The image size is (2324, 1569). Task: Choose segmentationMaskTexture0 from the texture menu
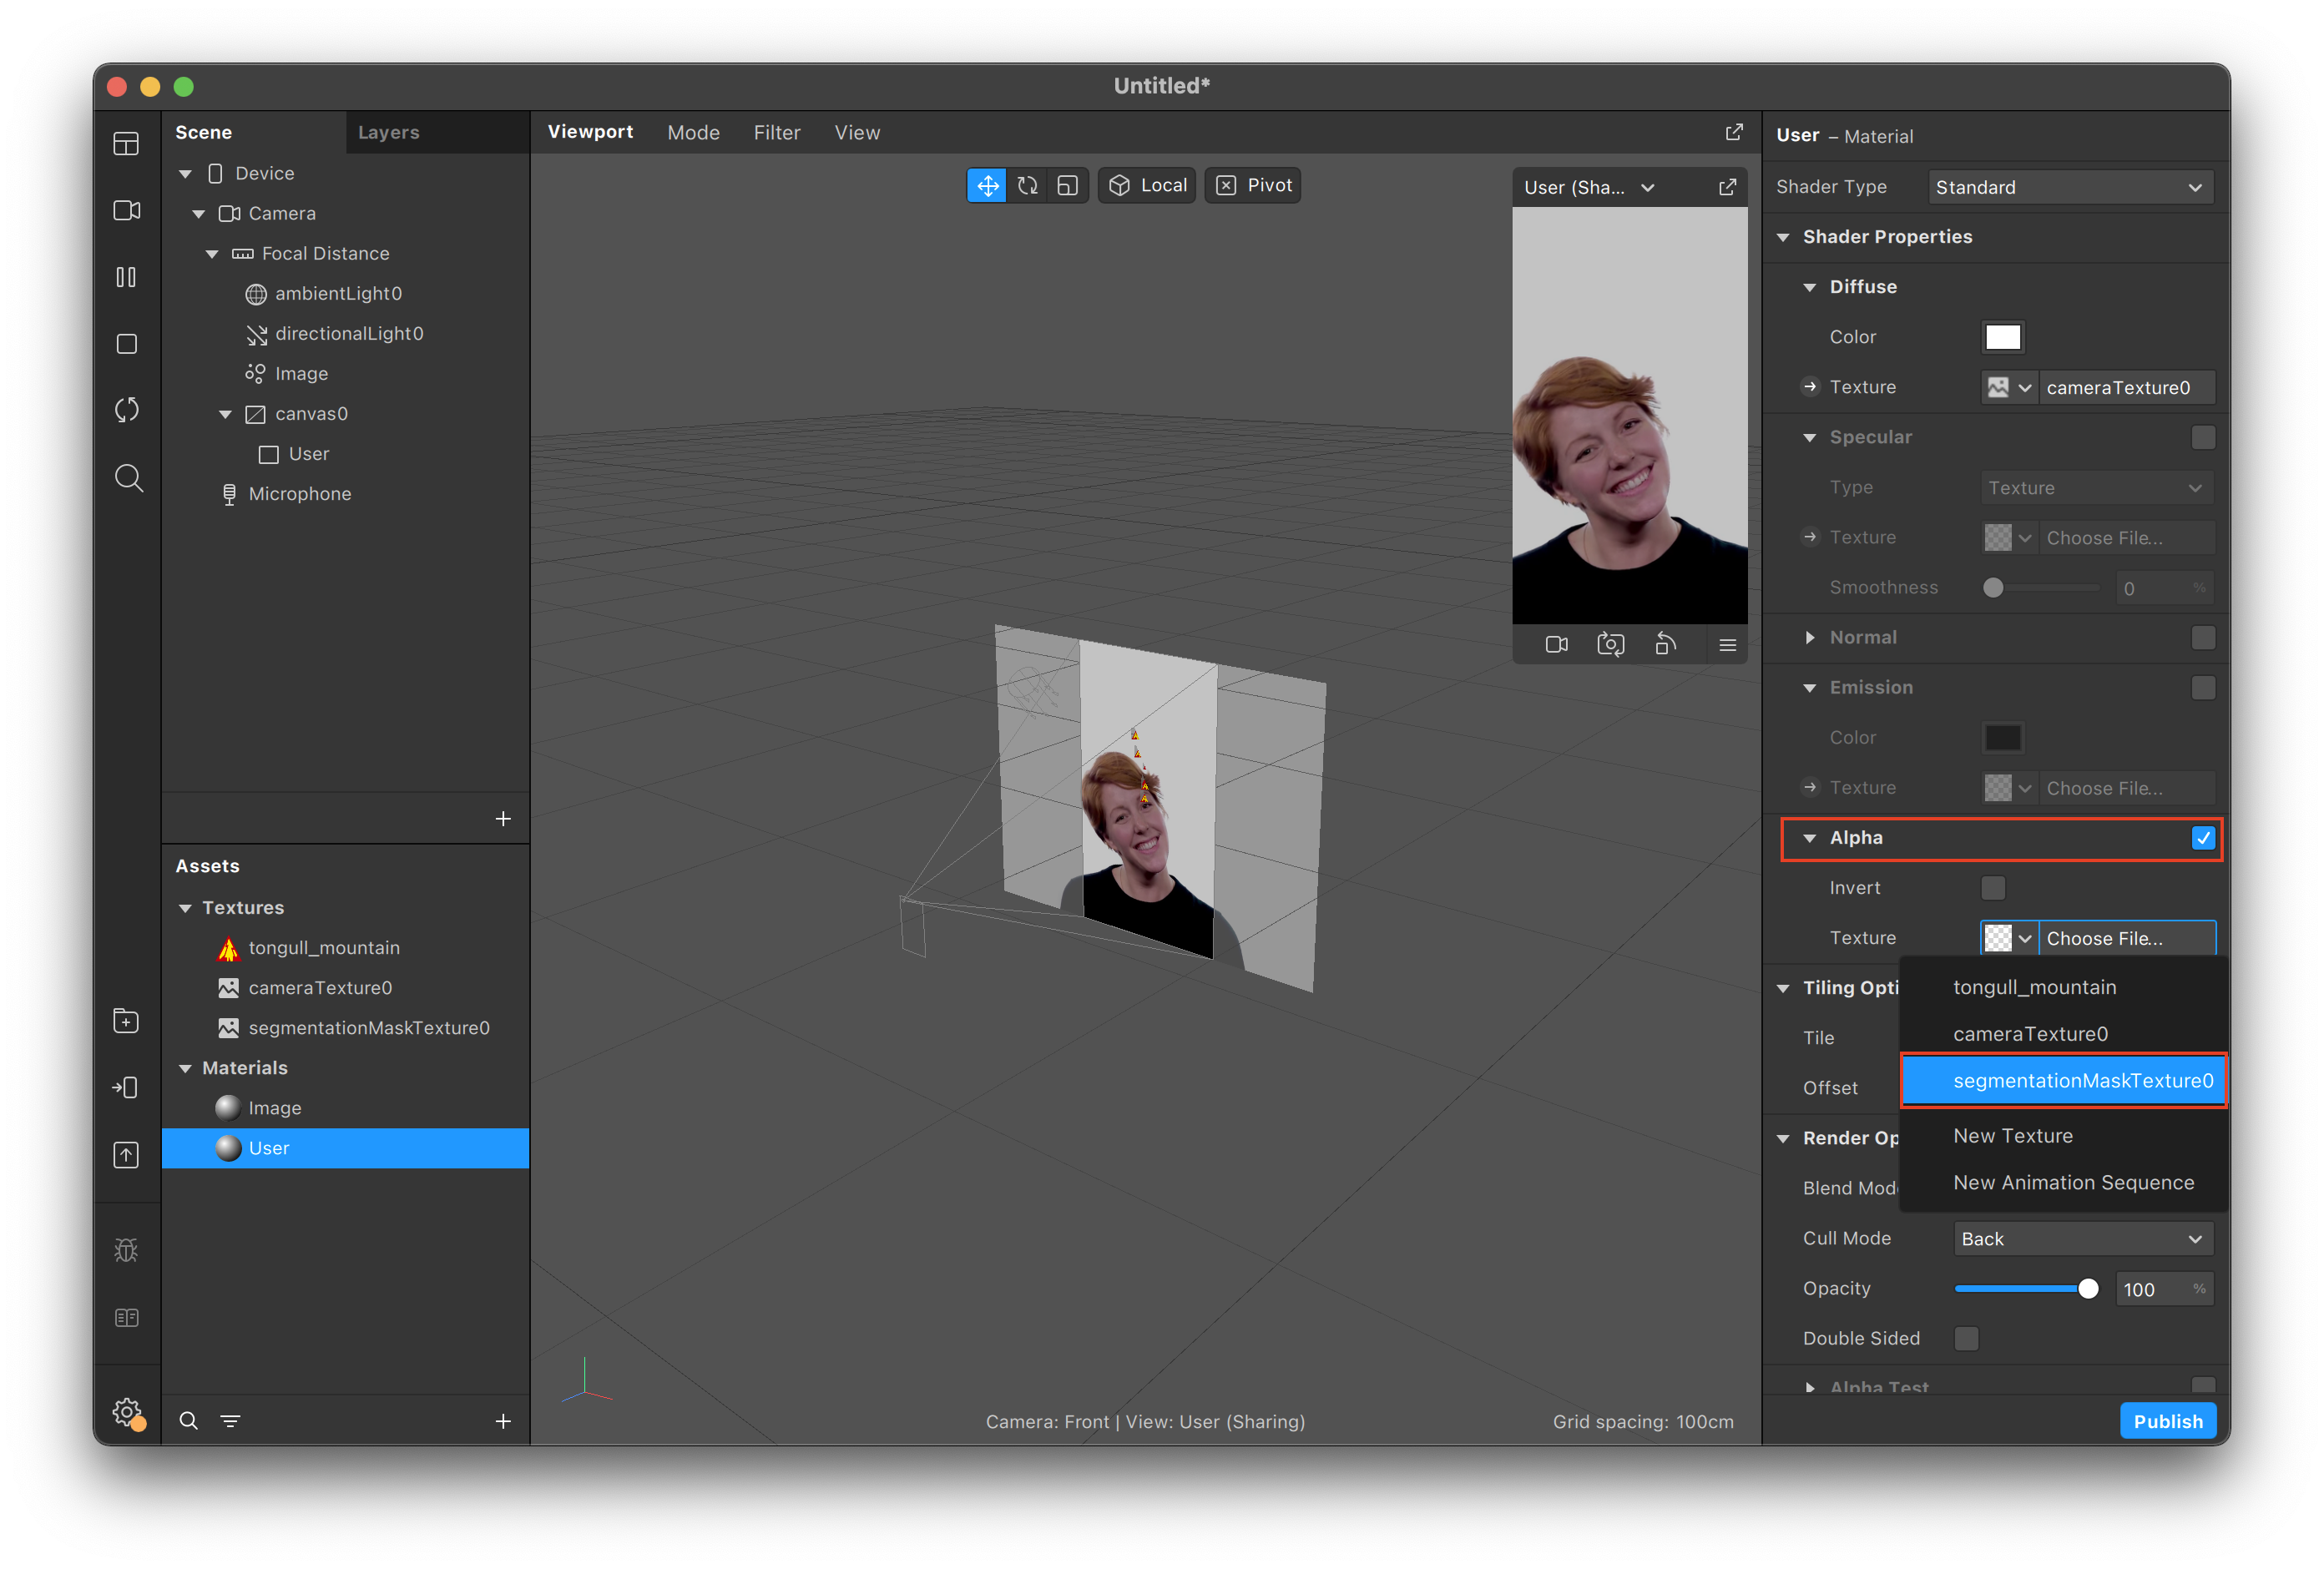2082,1080
